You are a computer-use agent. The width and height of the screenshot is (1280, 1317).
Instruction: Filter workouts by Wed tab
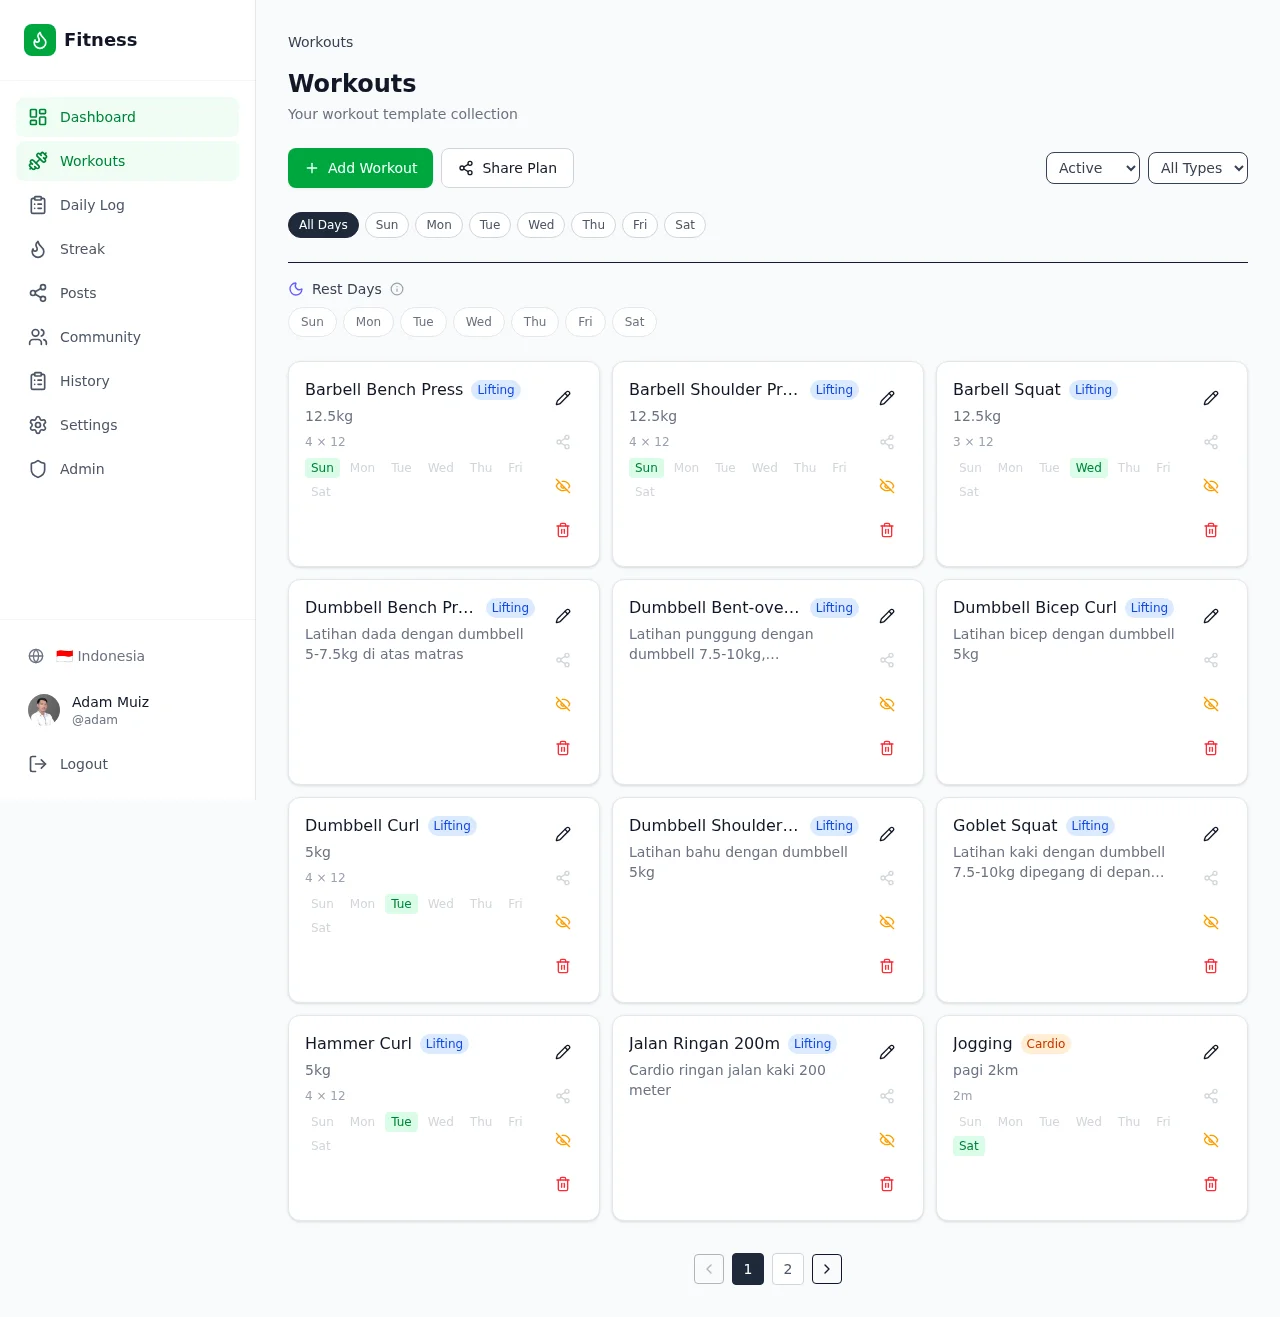point(541,225)
